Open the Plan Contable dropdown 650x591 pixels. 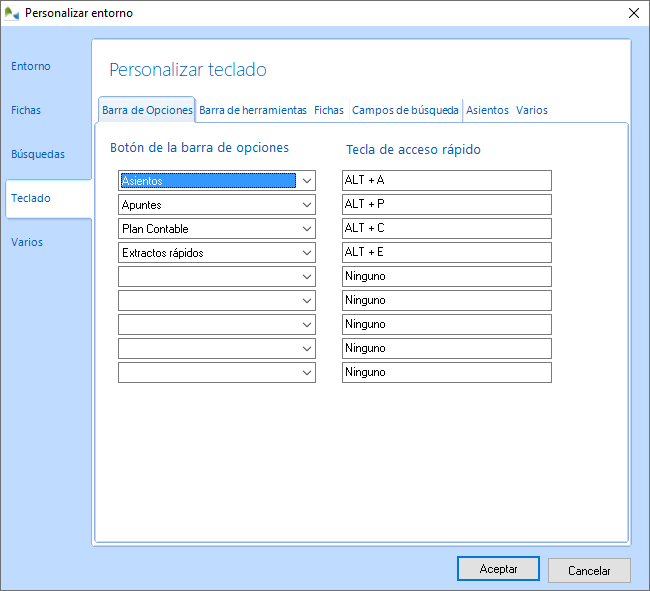306,229
